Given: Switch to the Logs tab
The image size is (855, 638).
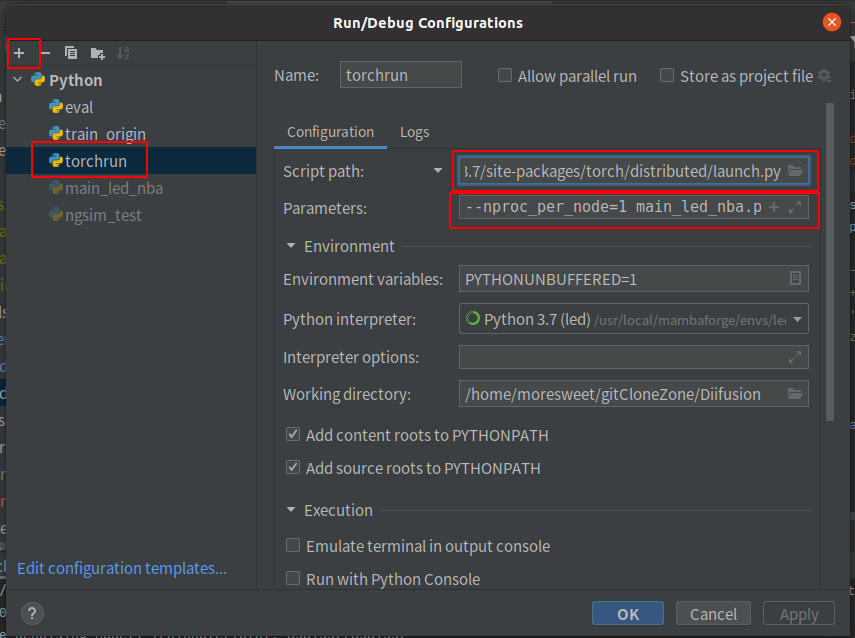Looking at the screenshot, I should pos(414,133).
